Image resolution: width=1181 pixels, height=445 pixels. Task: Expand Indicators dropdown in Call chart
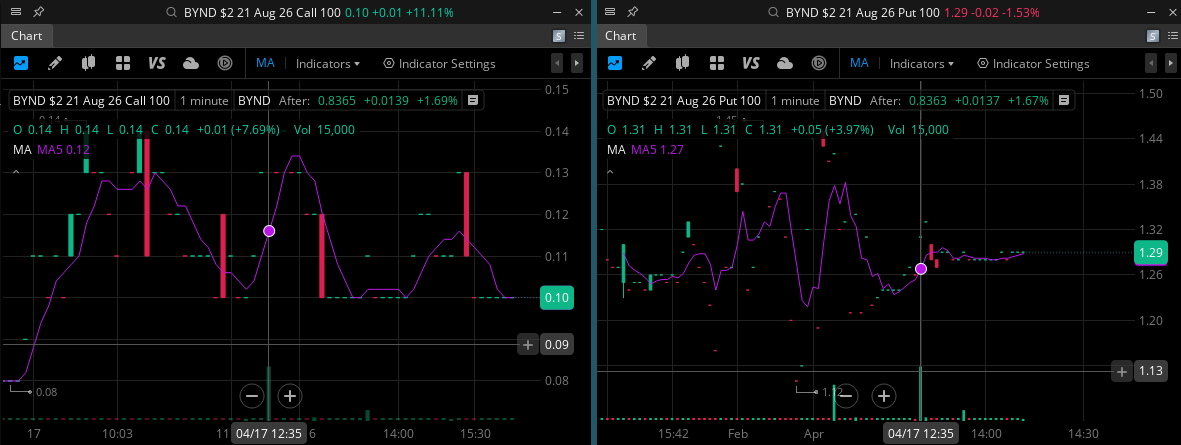(328, 64)
